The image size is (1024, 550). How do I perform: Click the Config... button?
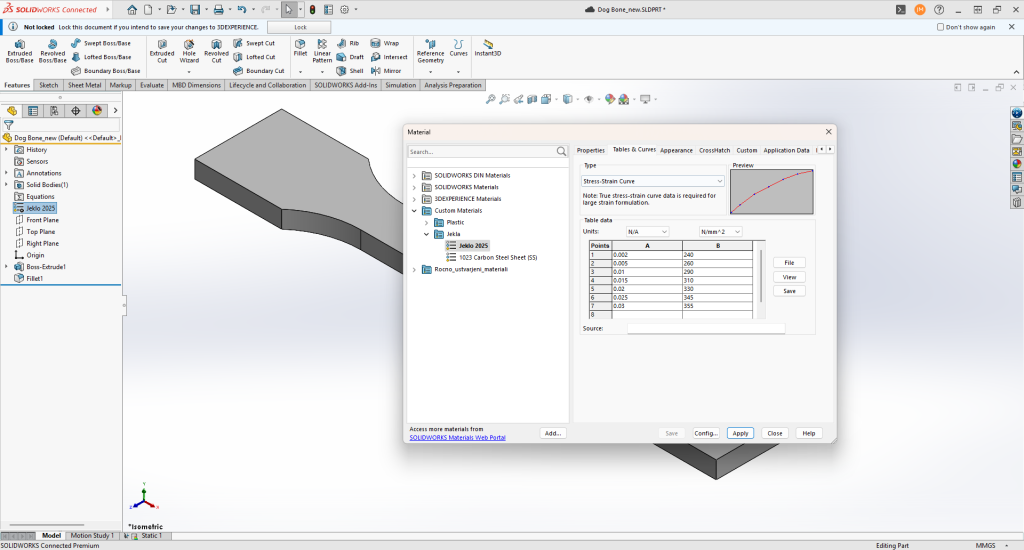(705, 433)
